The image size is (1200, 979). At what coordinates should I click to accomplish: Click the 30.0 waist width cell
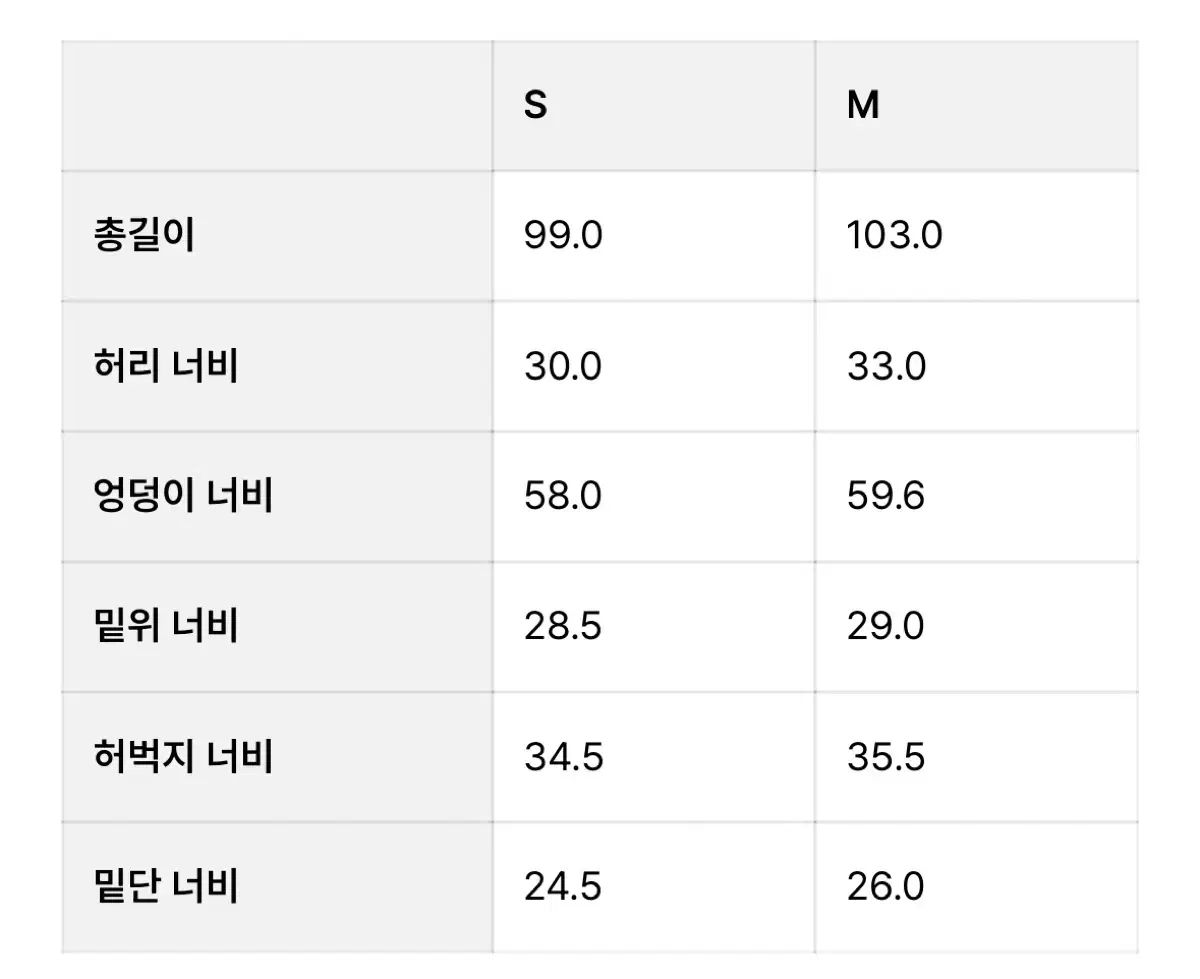point(563,367)
